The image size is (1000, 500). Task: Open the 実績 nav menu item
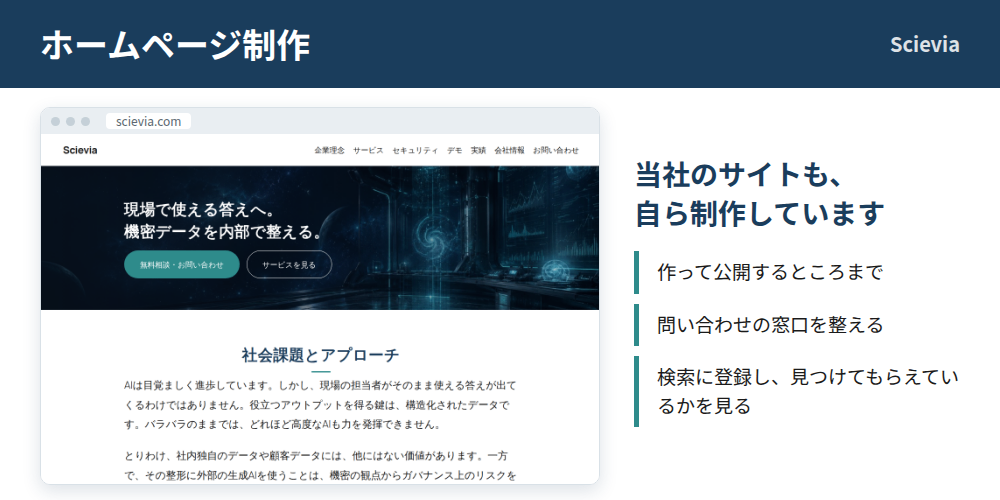point(478,151)
